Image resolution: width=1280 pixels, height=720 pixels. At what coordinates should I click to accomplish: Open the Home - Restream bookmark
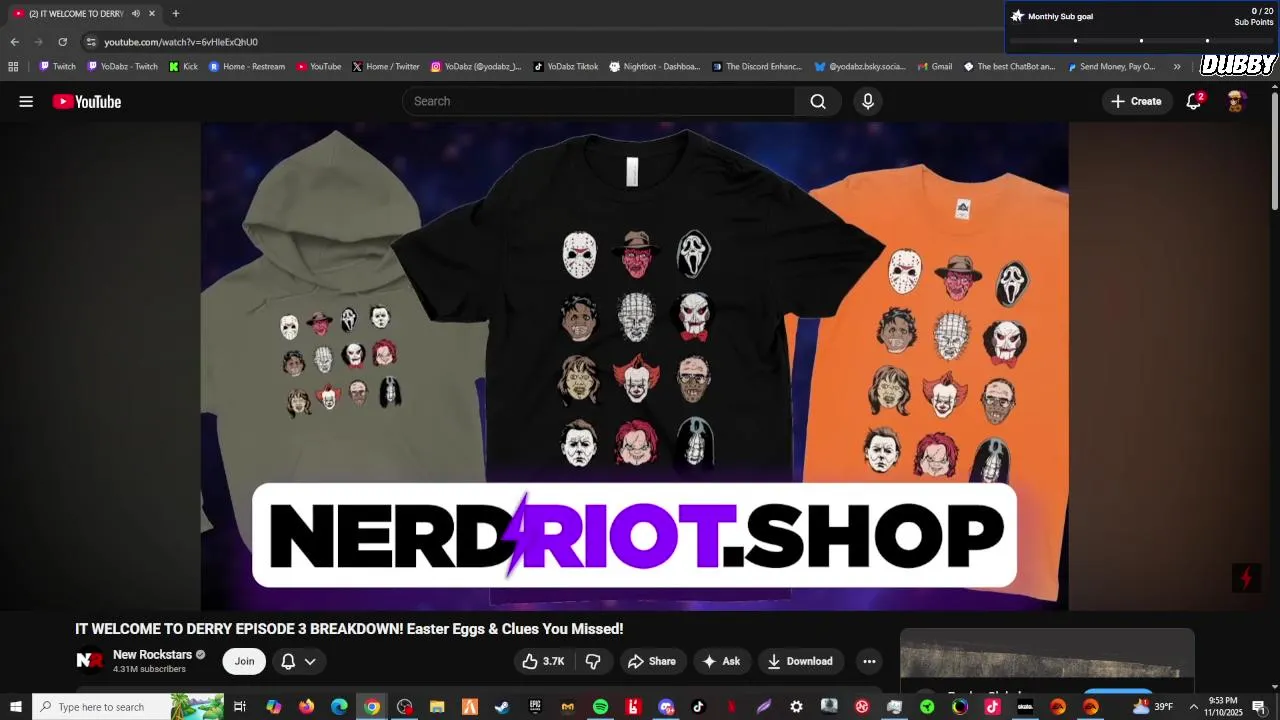point(247,67)
